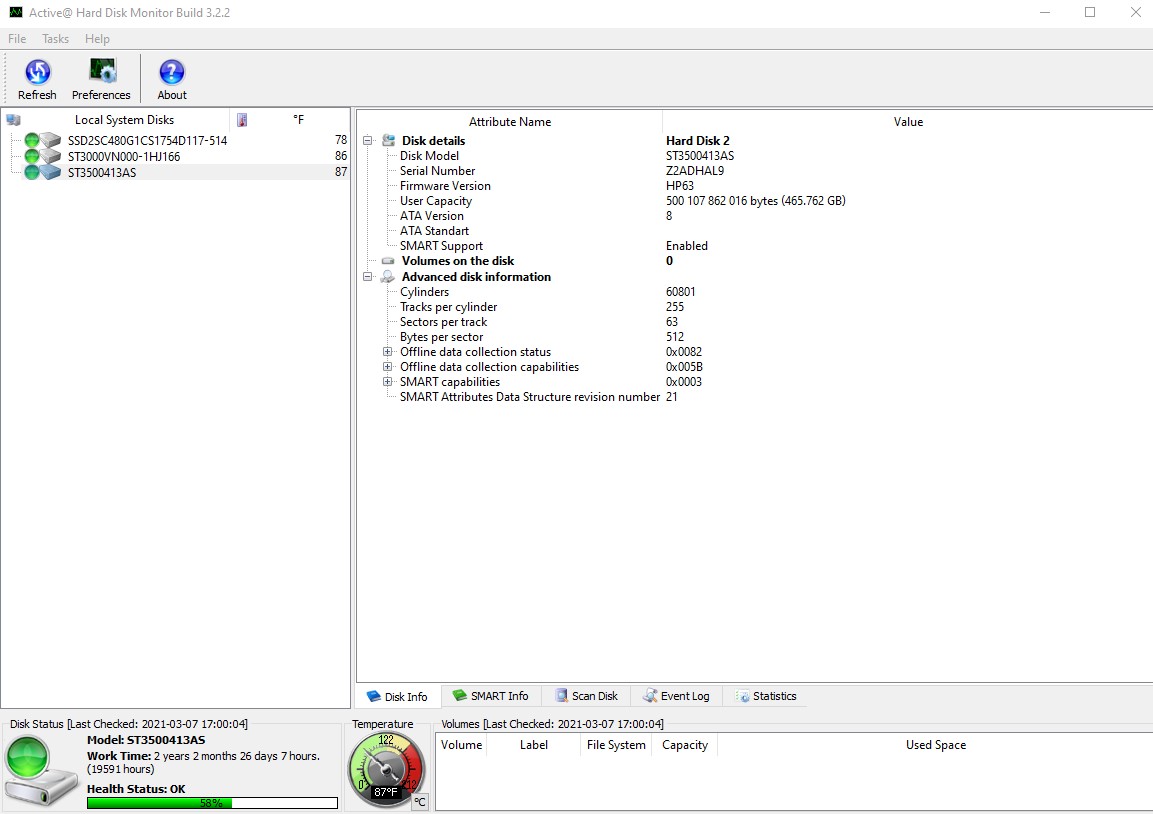Expand Offline data collection capabilities

coord(388,367)
